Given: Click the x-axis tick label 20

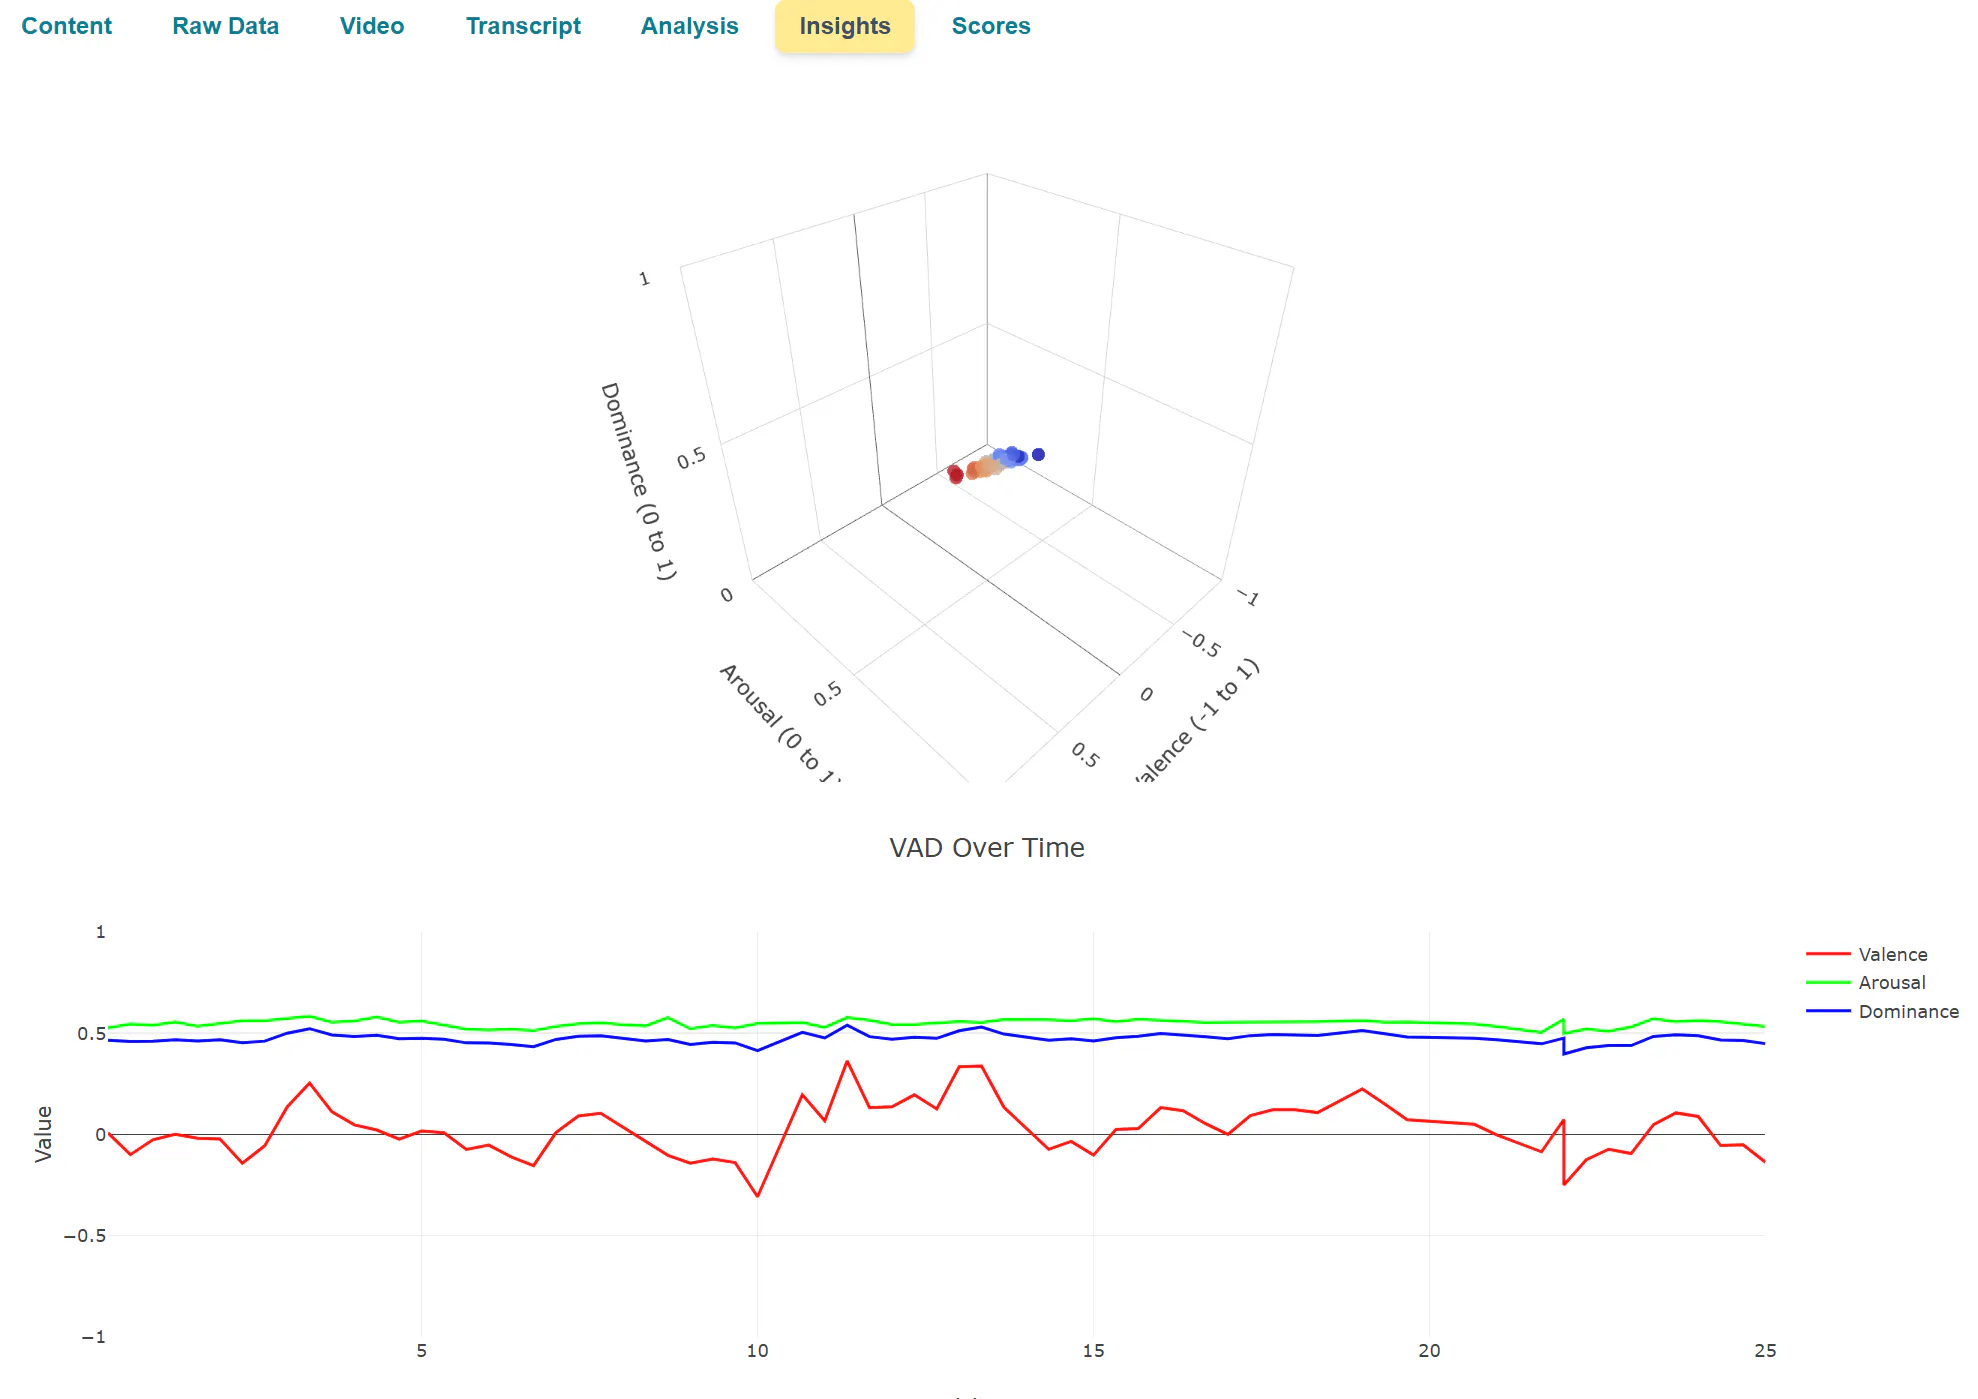Looking at the screenshot, I should click(x=1429, y=1351).
